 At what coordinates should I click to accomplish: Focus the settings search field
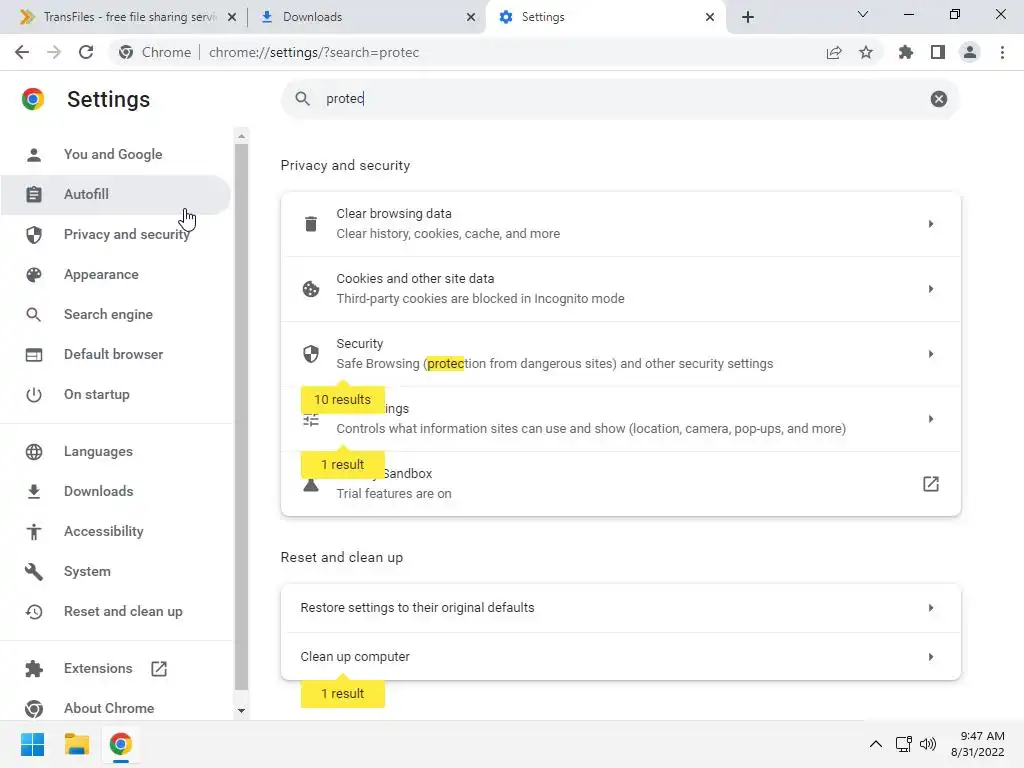(x=620, y=99)
